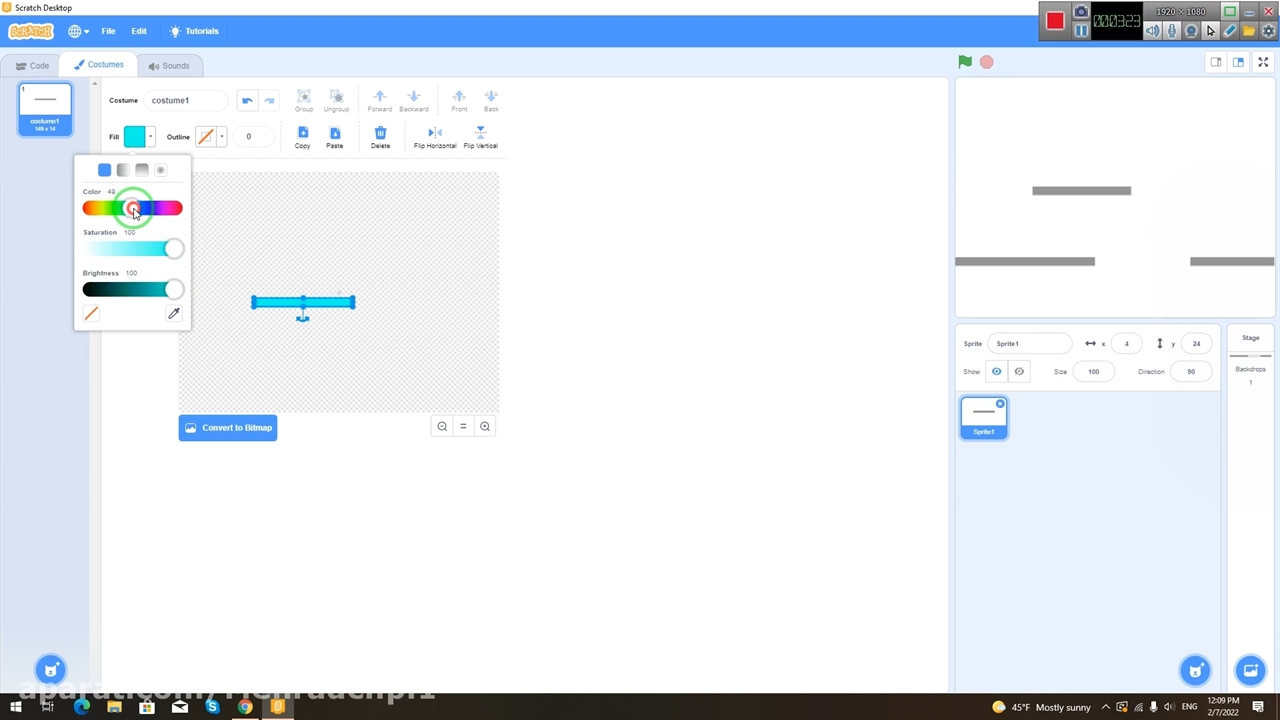Hide the sprite with crossed-eye icon
The width and height of the screenshot is (1280, 720).
[1019, 372]
